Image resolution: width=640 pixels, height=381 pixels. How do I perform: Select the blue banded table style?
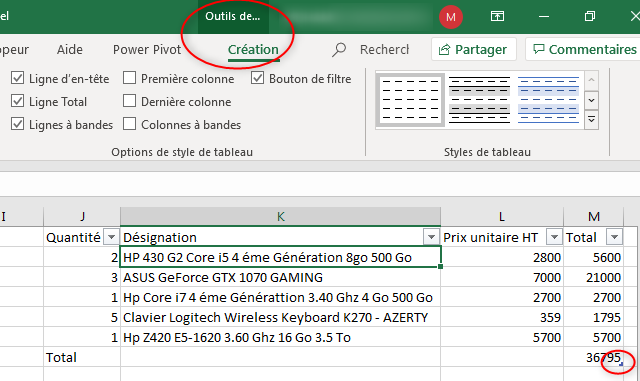pyautogui.click(x=548, y=100)
